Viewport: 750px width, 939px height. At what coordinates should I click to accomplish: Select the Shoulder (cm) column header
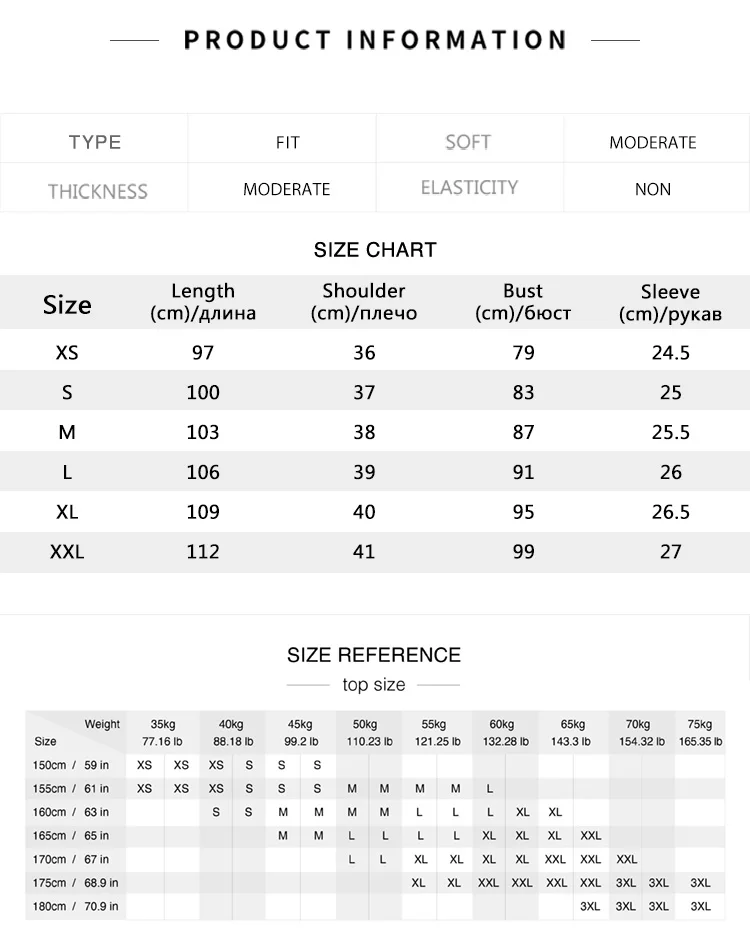tap(364, 302)
